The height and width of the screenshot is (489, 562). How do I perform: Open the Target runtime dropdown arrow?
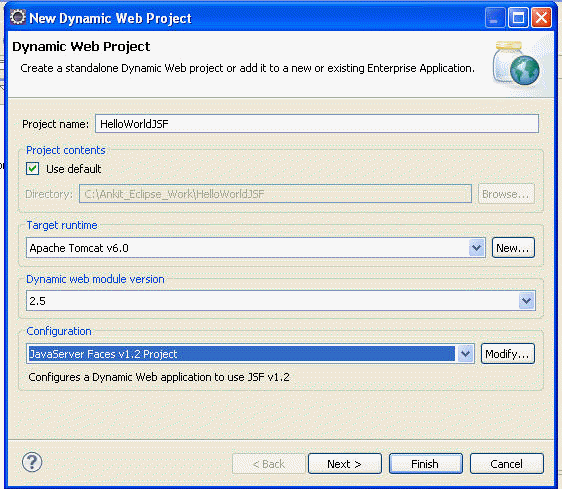click(476, 248)
